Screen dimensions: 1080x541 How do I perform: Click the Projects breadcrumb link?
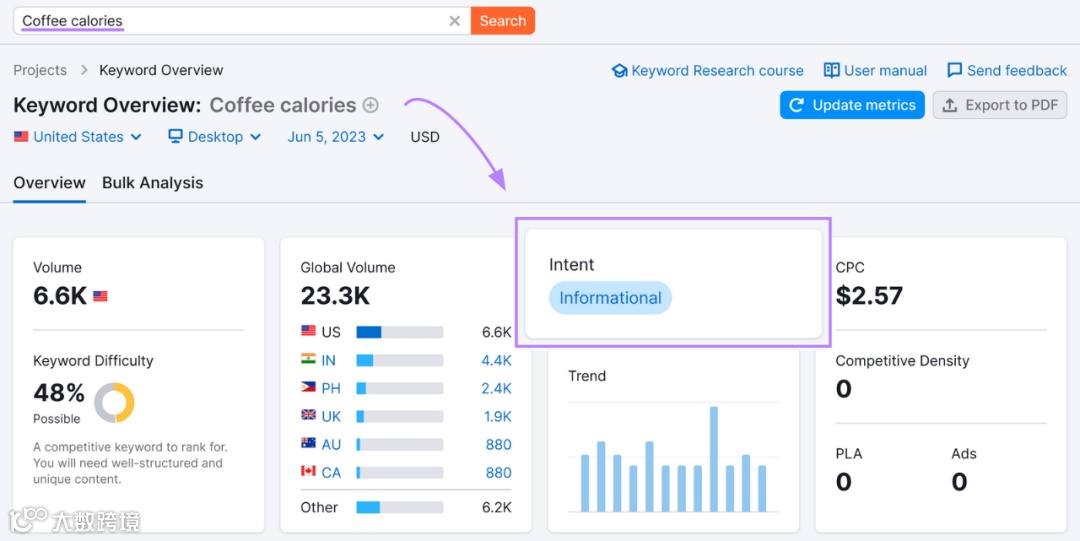point(40,70)
